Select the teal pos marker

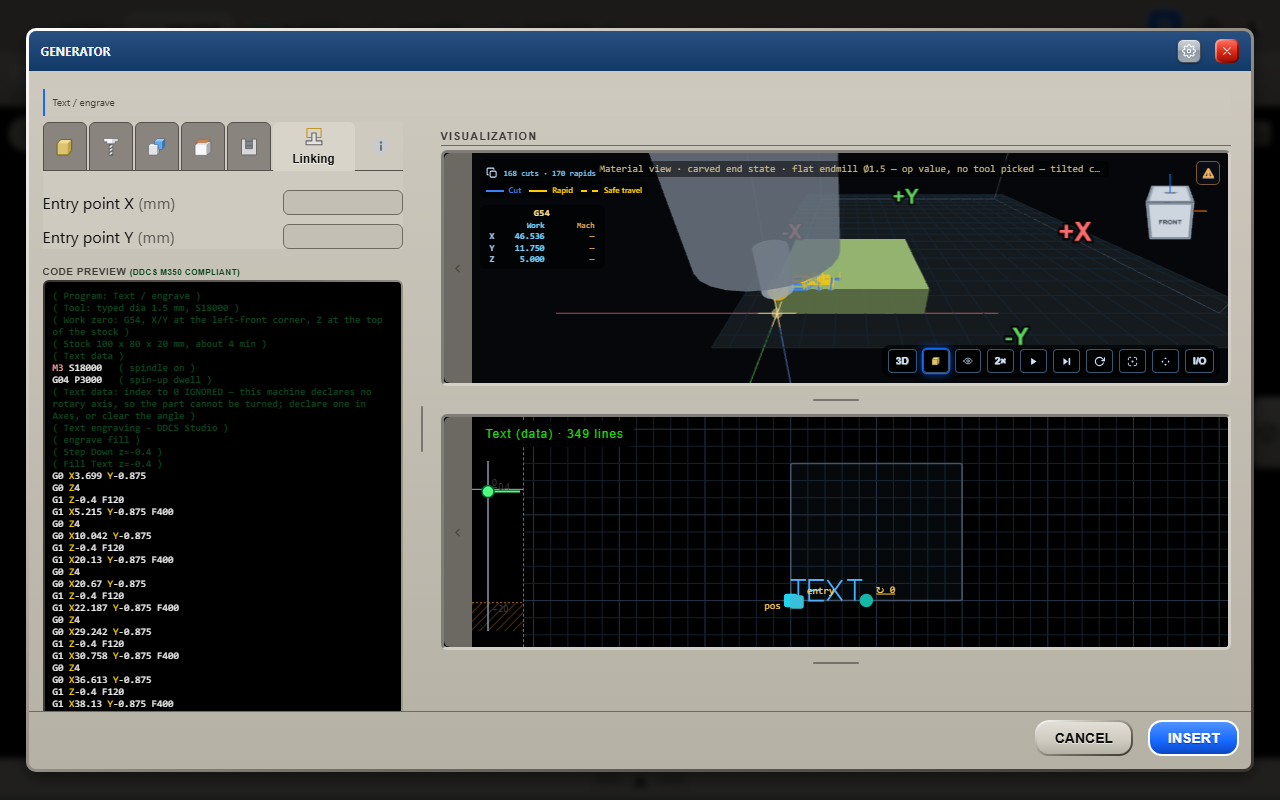click(x=794, y=601)
